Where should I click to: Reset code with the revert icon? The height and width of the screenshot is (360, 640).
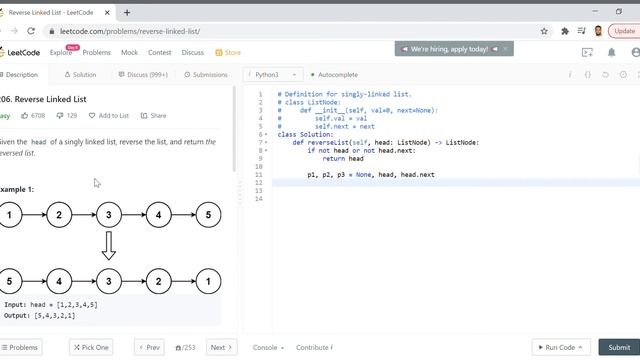(x=605, y=75)
